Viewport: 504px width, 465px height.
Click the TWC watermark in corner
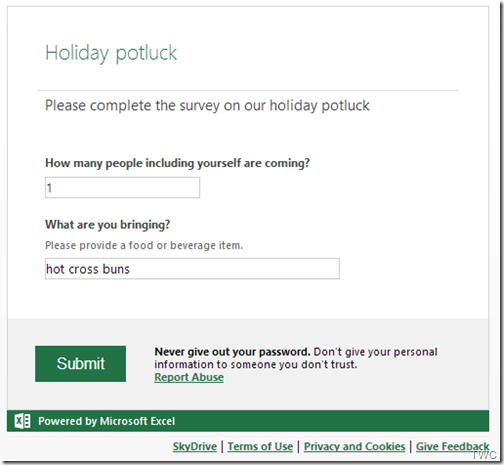point(484,455)
